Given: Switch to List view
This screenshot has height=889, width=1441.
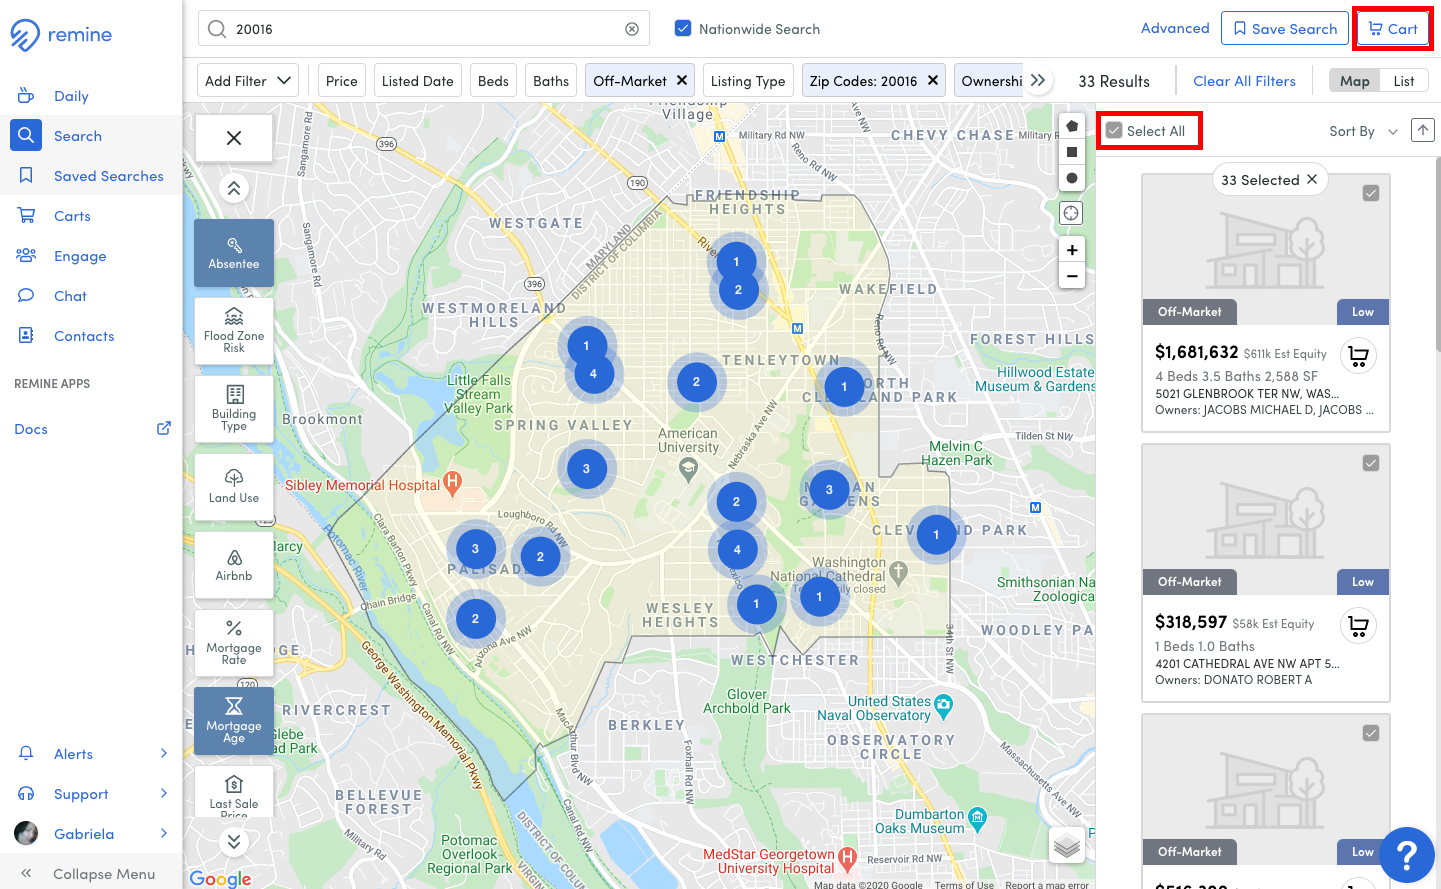Looking at the screenshot, I should coord(1404,81).
